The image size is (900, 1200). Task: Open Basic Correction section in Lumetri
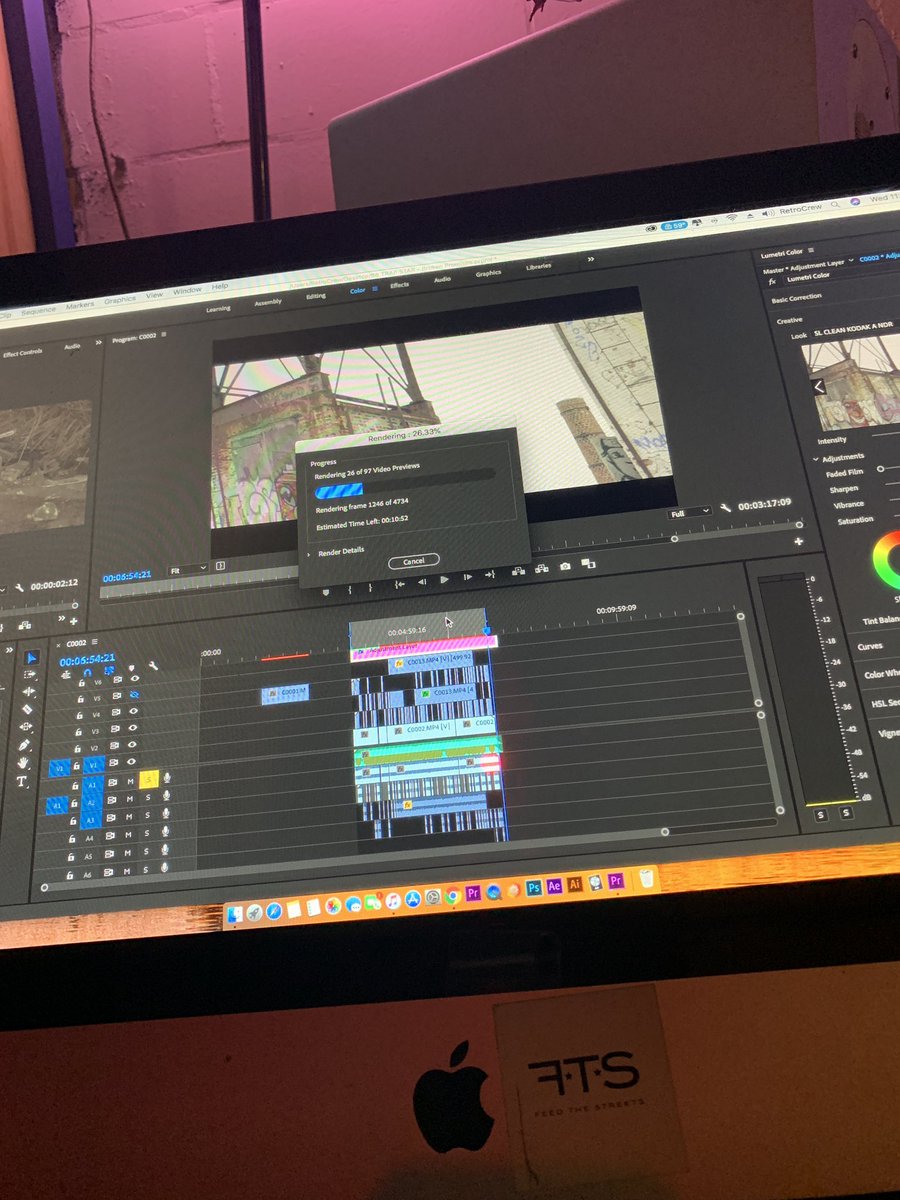coord(797,298)
